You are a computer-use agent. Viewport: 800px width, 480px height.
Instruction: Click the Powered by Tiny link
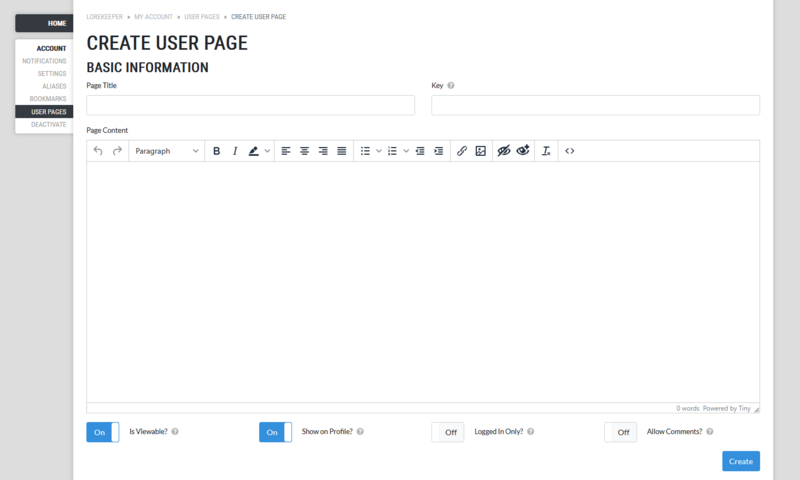pyautogui.click(x=727, y=408)
